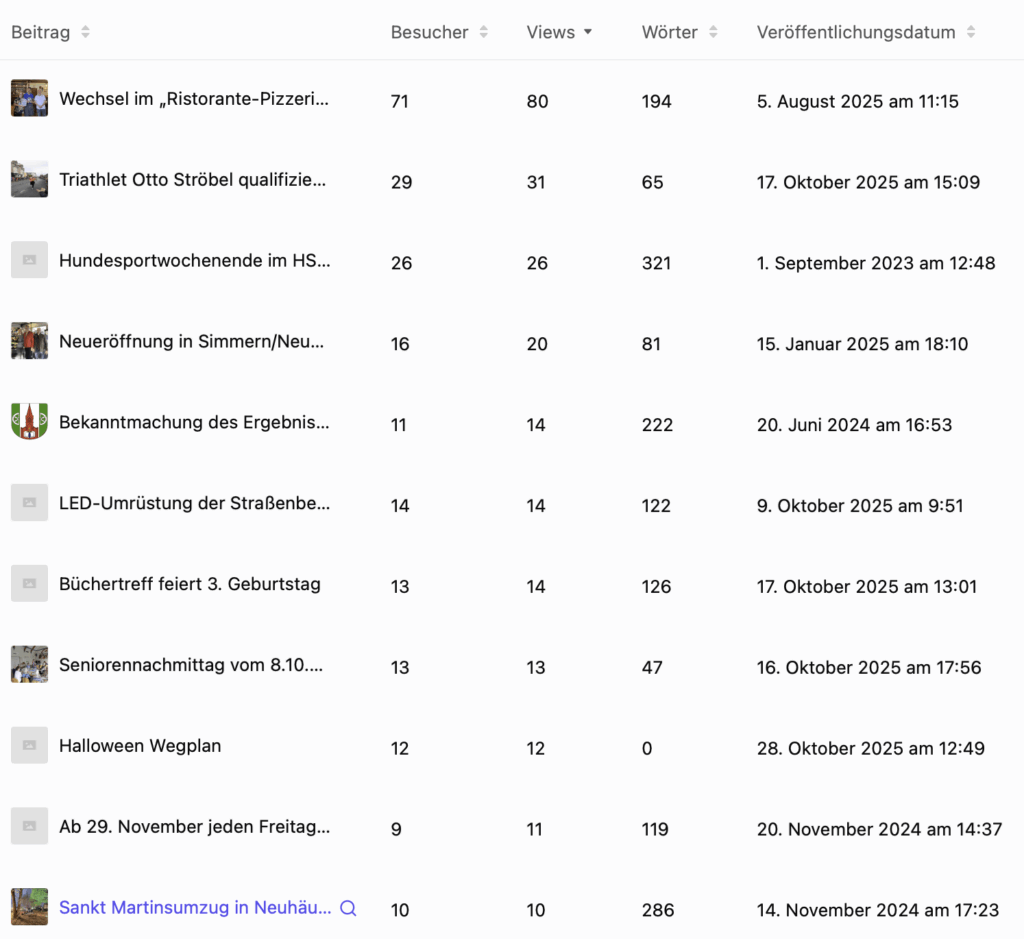Click placeholder icon for Halloween Wegplan
Image resolution: width=1024 pixels, height=939 pixels.
coord(29,746)
